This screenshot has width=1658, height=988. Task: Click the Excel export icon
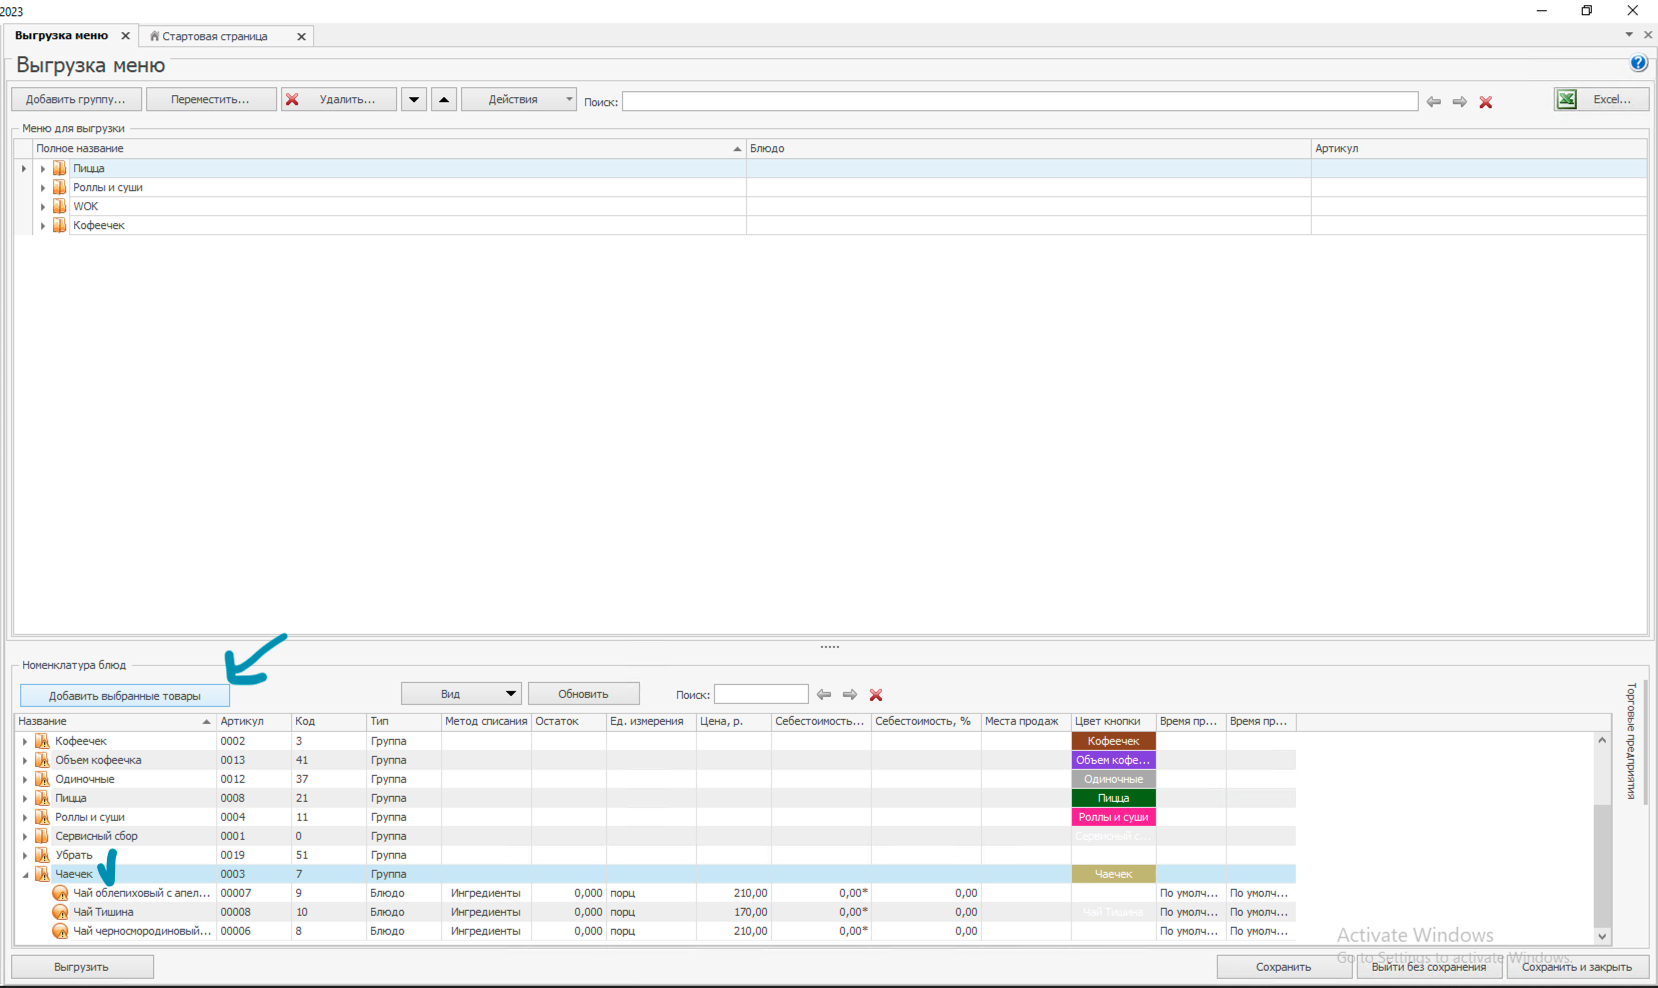point(1567,99)
